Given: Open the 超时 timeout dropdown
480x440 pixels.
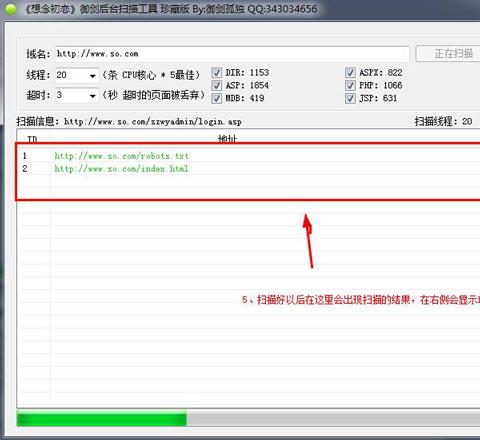Looking at the screenshot, I should click(x=93, y=96).
